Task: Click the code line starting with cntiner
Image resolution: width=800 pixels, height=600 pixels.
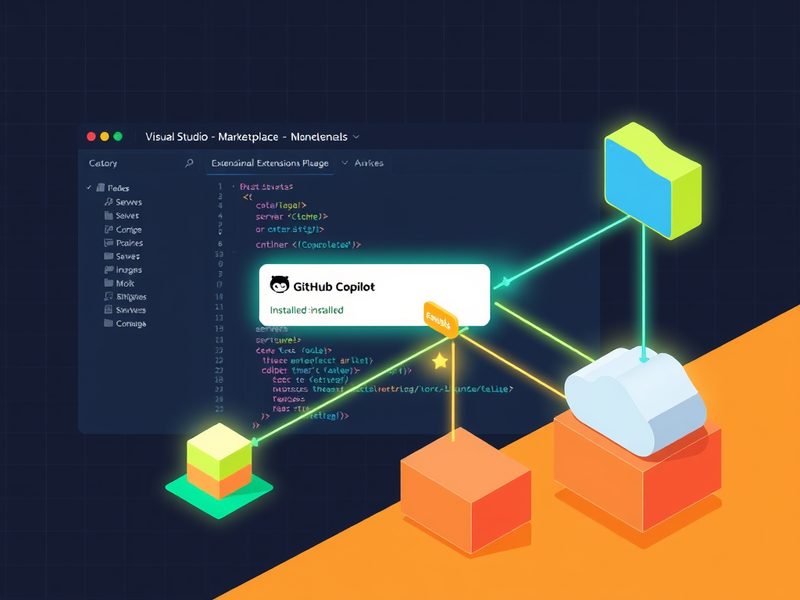Action: 308,245
